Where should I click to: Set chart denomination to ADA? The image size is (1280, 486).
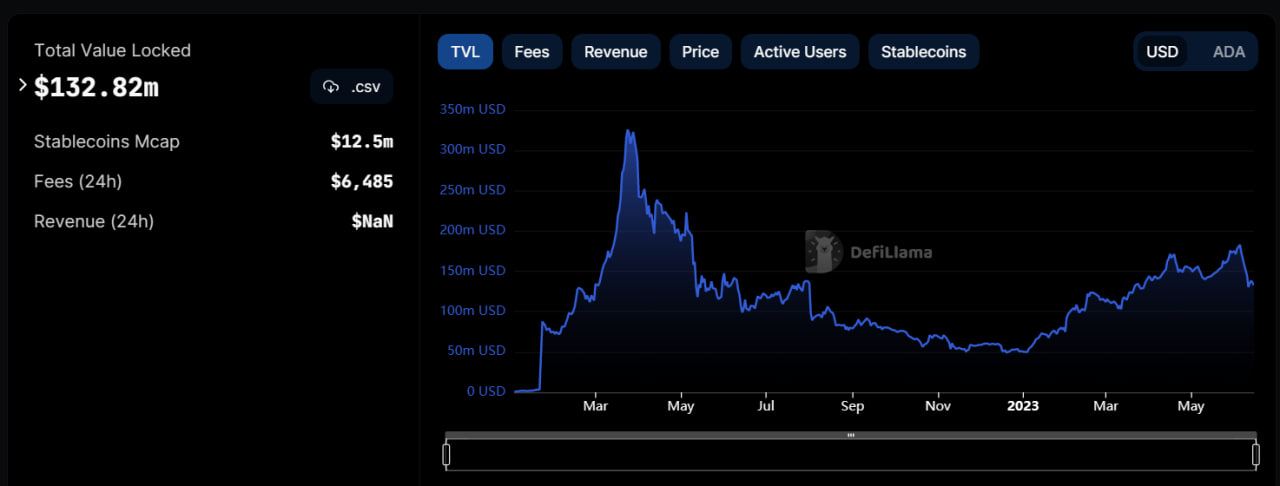point(1229,52)
